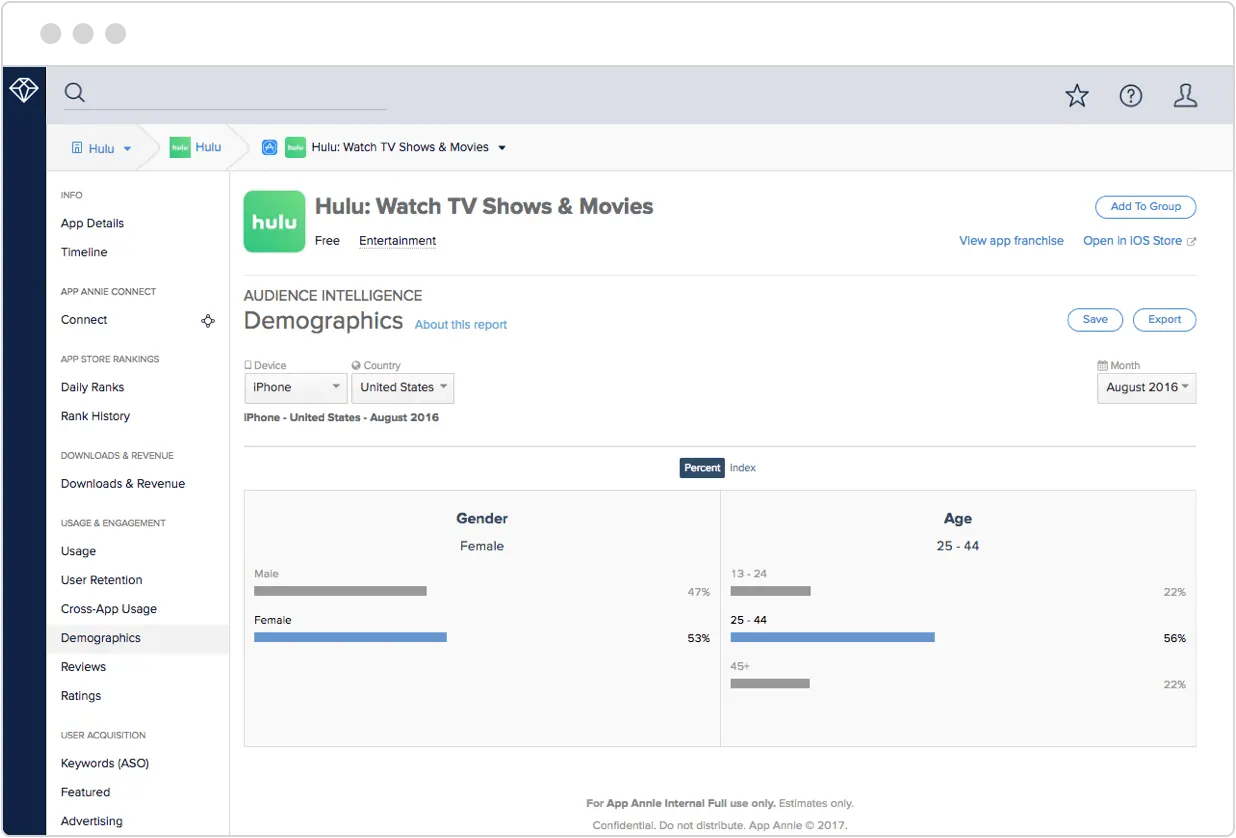Open Timeline in sidebar
The height and width of the screenshot is (838, 1236).
coord(84,253)
